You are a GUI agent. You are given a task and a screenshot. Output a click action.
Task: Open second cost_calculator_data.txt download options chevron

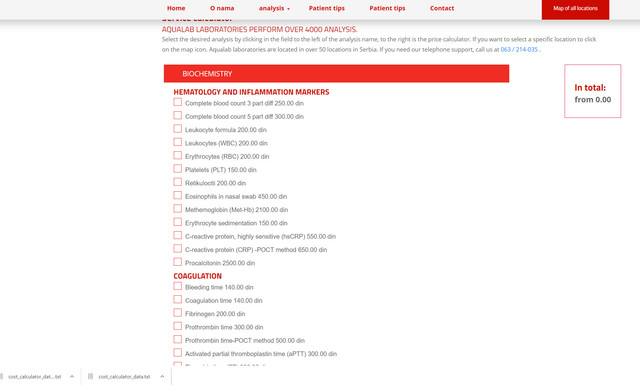(x=162, y=376)
